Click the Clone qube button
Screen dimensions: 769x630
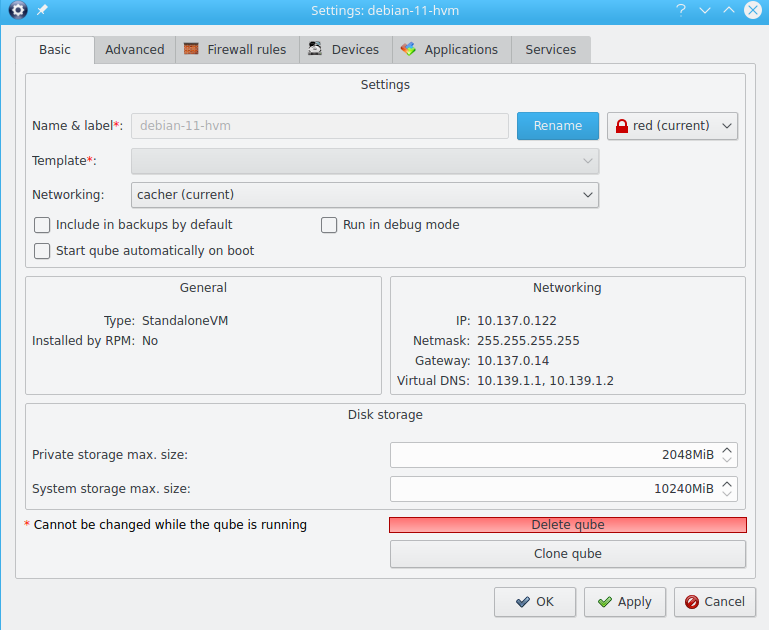point(567,554)
